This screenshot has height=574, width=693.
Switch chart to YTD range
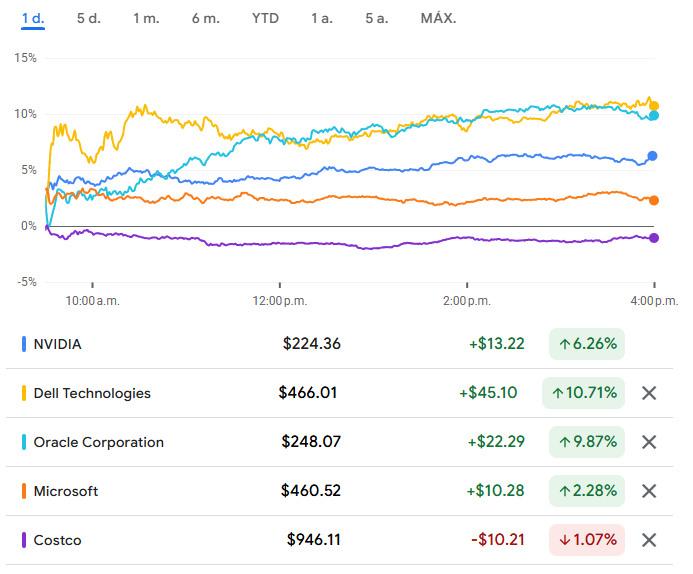[x=265, y=19]
